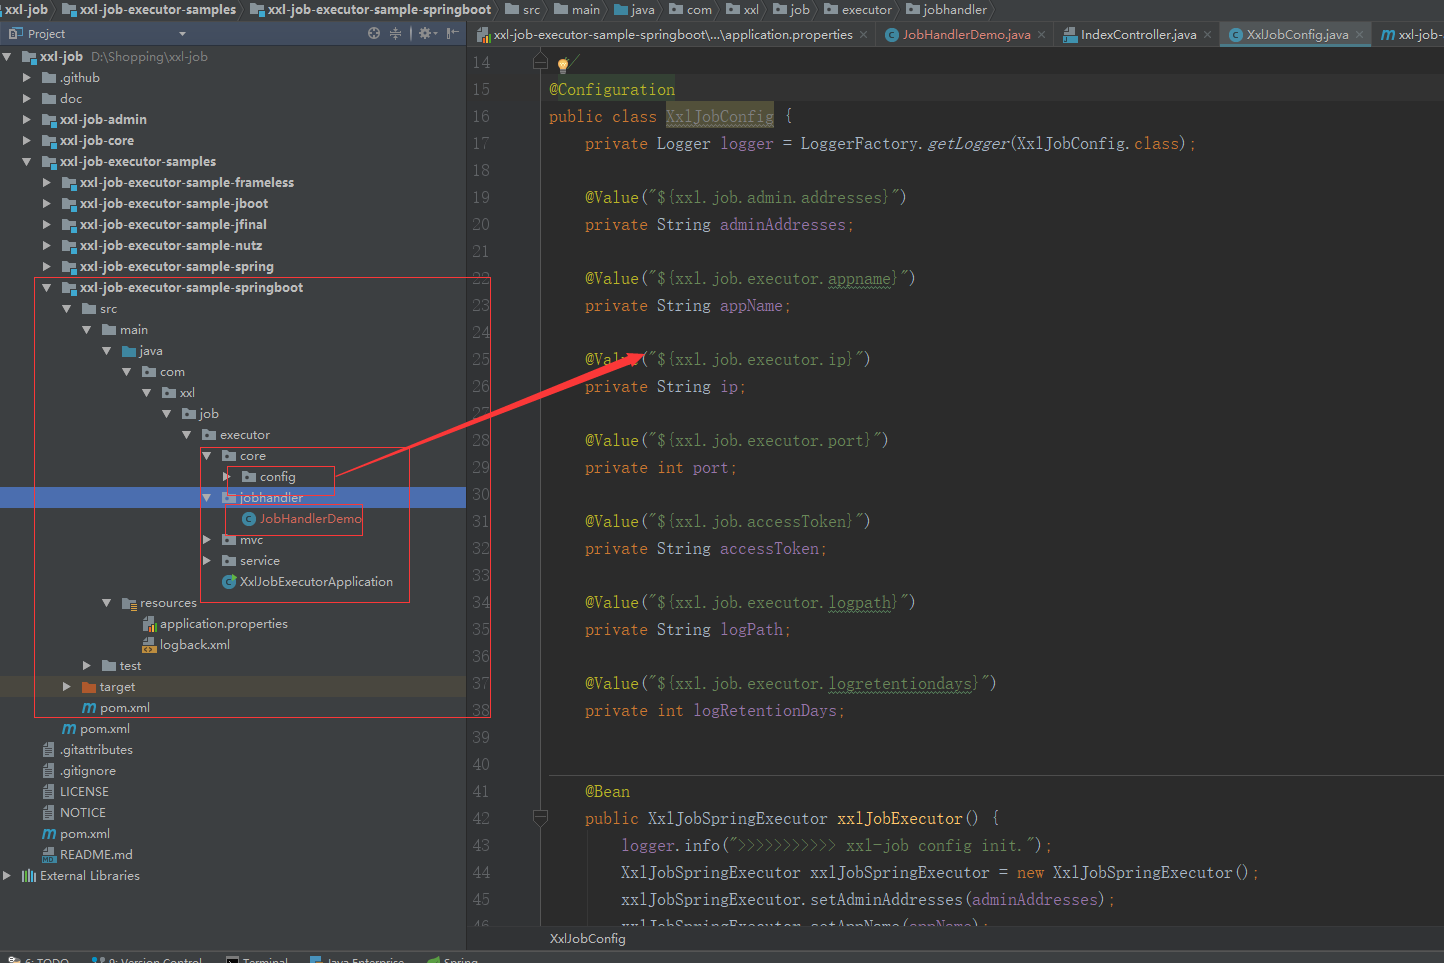This screenshot has height=963, width=1444.
Task: Click the XxlJobConfig class name on line 16
Action: 720,117
